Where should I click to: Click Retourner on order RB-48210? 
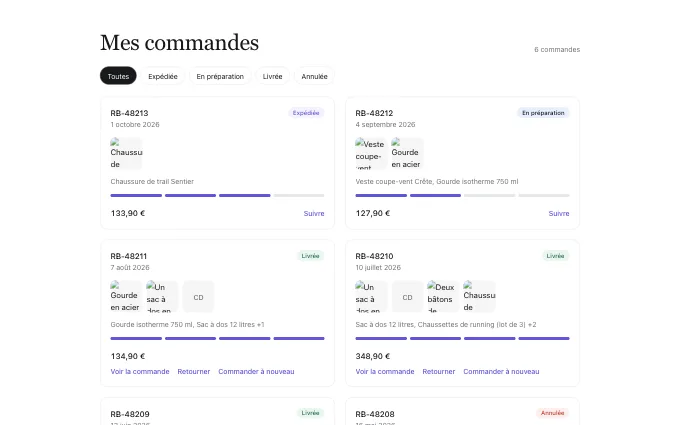point(438,372)
